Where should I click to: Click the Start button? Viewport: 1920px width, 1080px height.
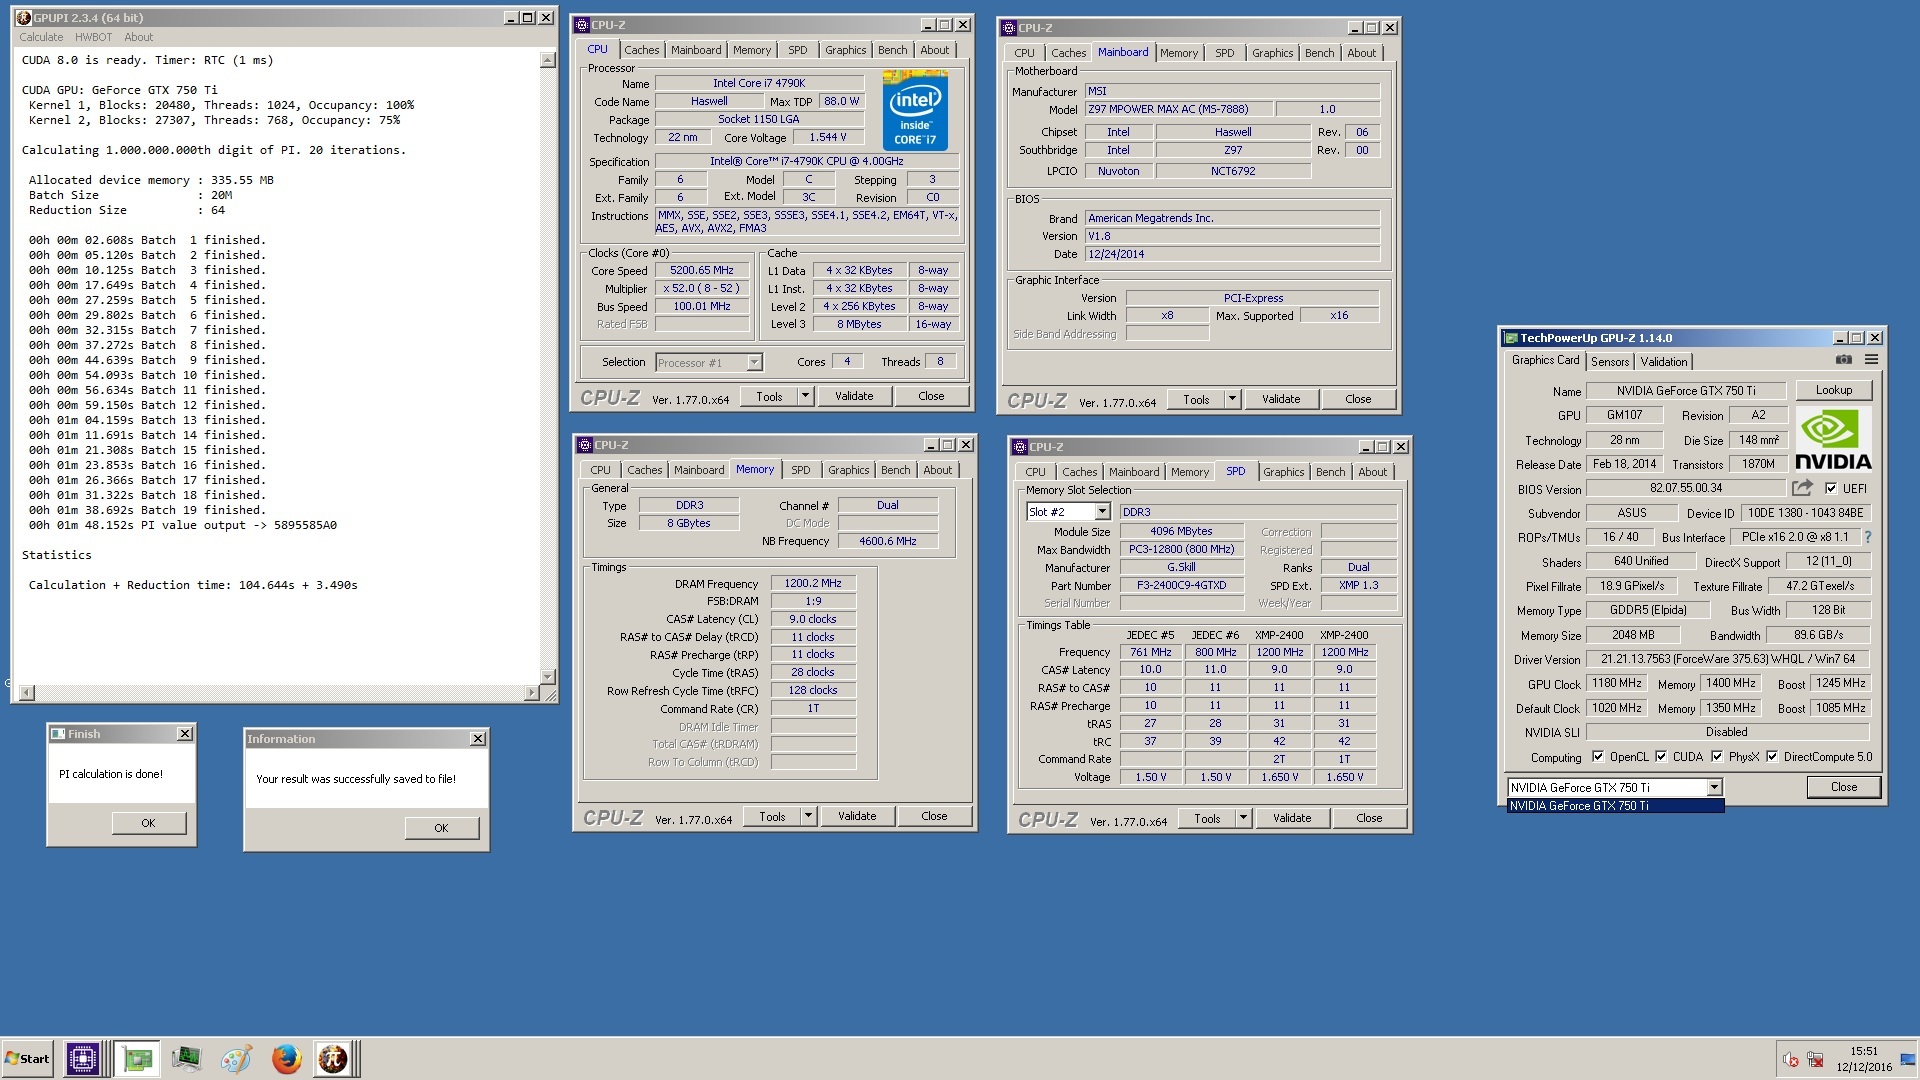pos(27,1058)
